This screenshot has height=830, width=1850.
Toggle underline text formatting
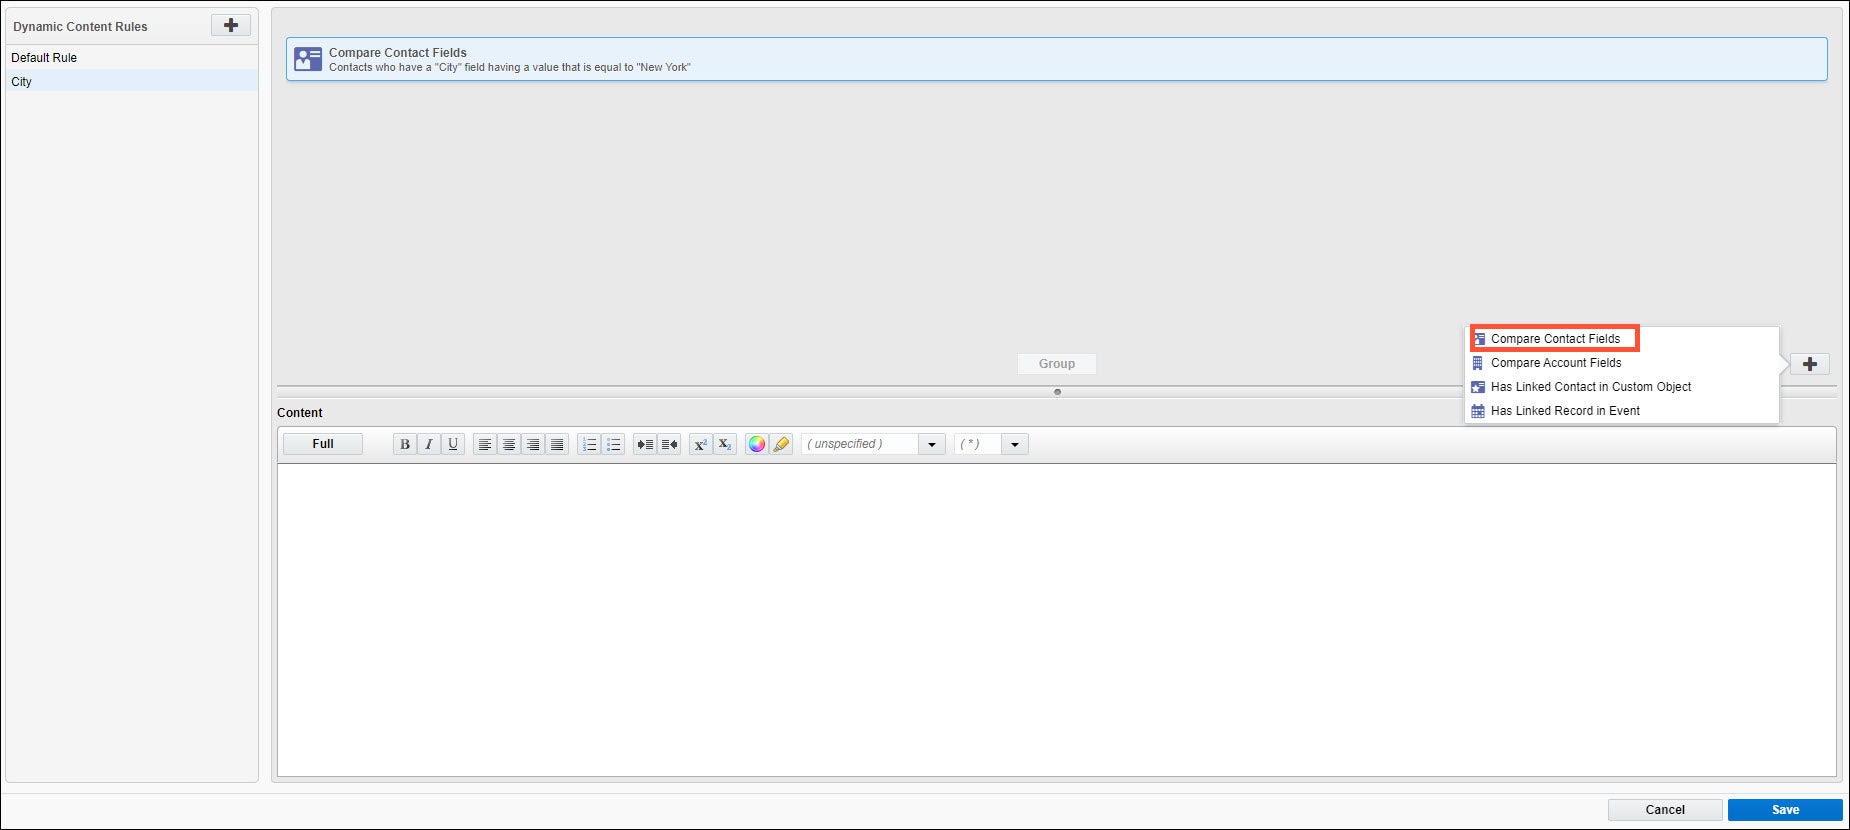(453, 444)
